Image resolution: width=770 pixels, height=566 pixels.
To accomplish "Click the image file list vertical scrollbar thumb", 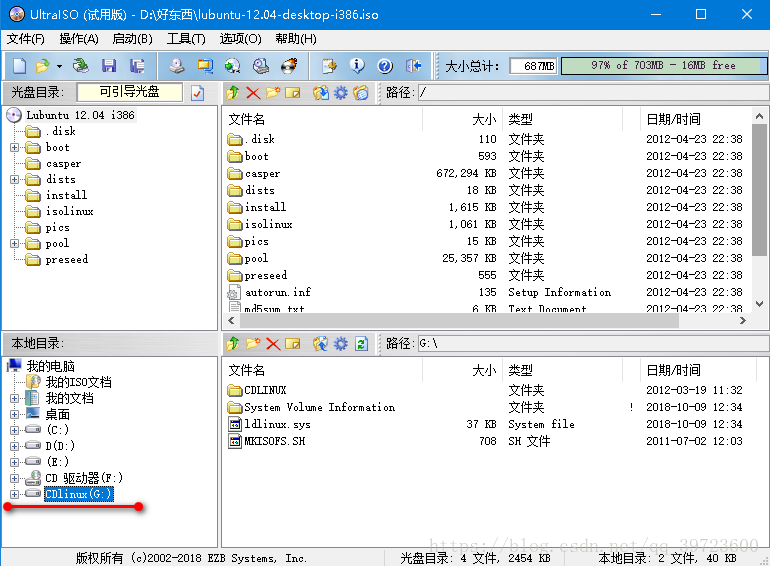I will [x=759, y=189].
